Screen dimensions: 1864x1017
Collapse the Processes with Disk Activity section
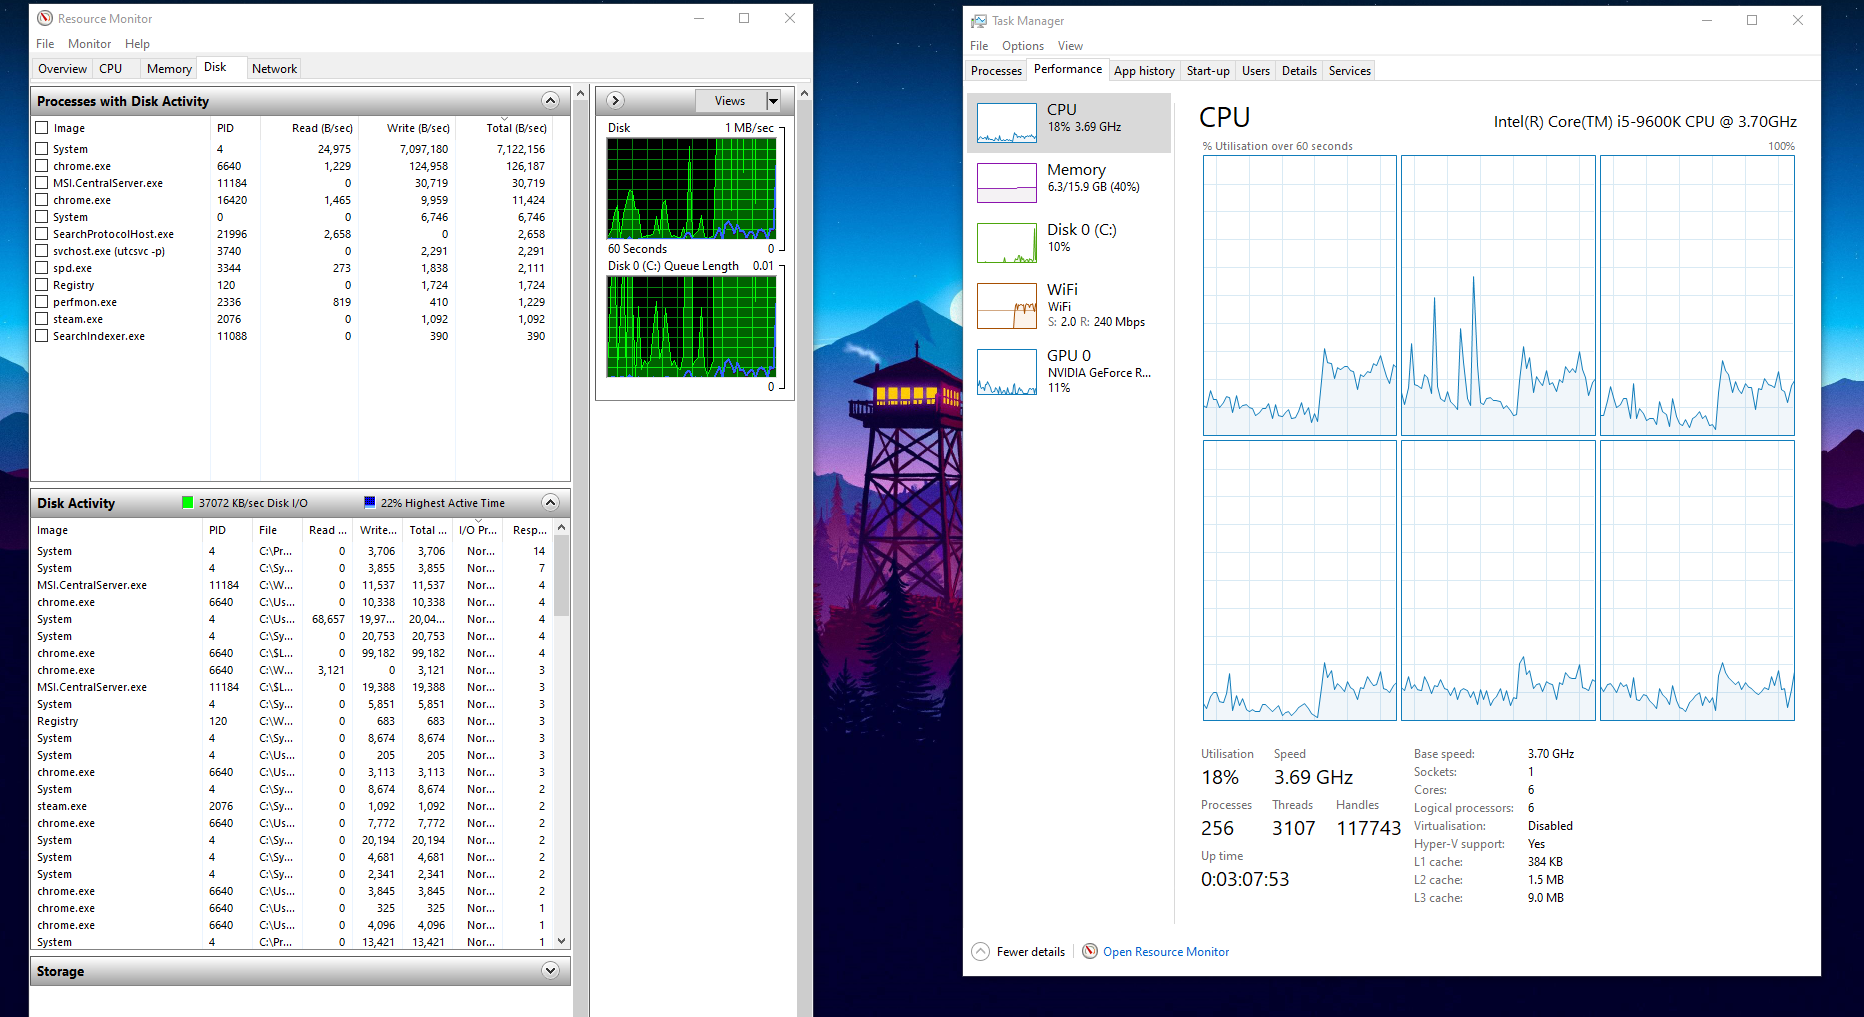click(550, 101)
